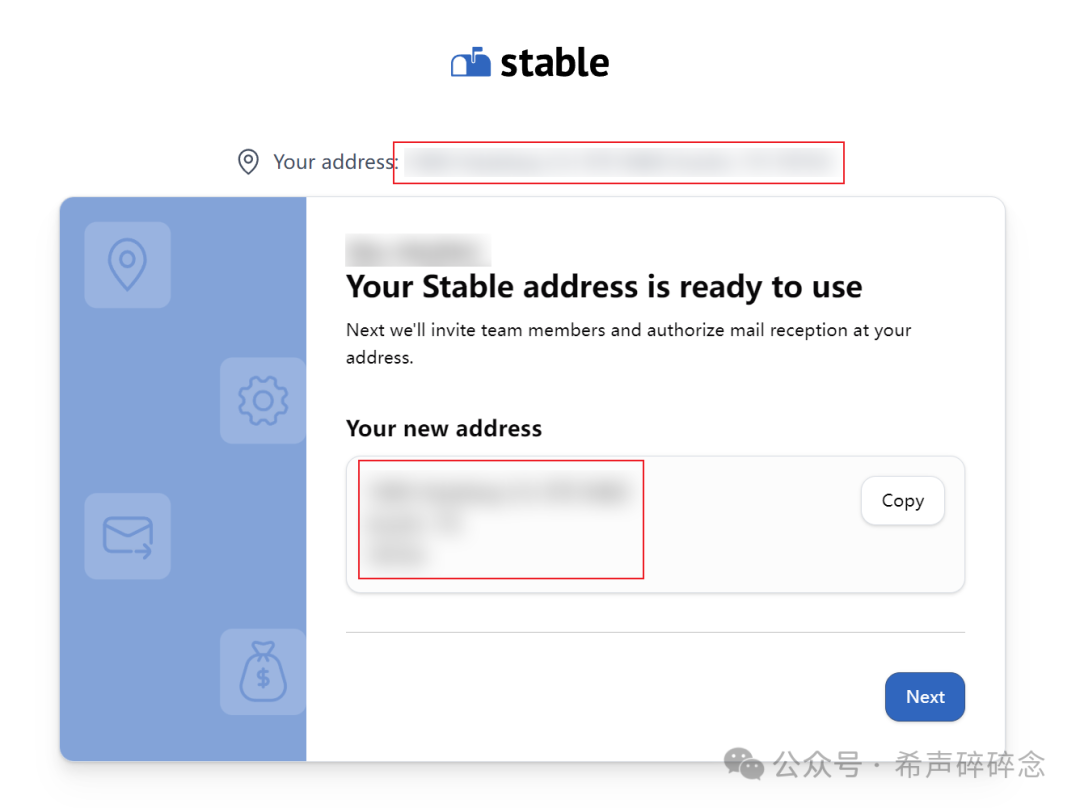Copy the new Stable address

coord(902,501)
